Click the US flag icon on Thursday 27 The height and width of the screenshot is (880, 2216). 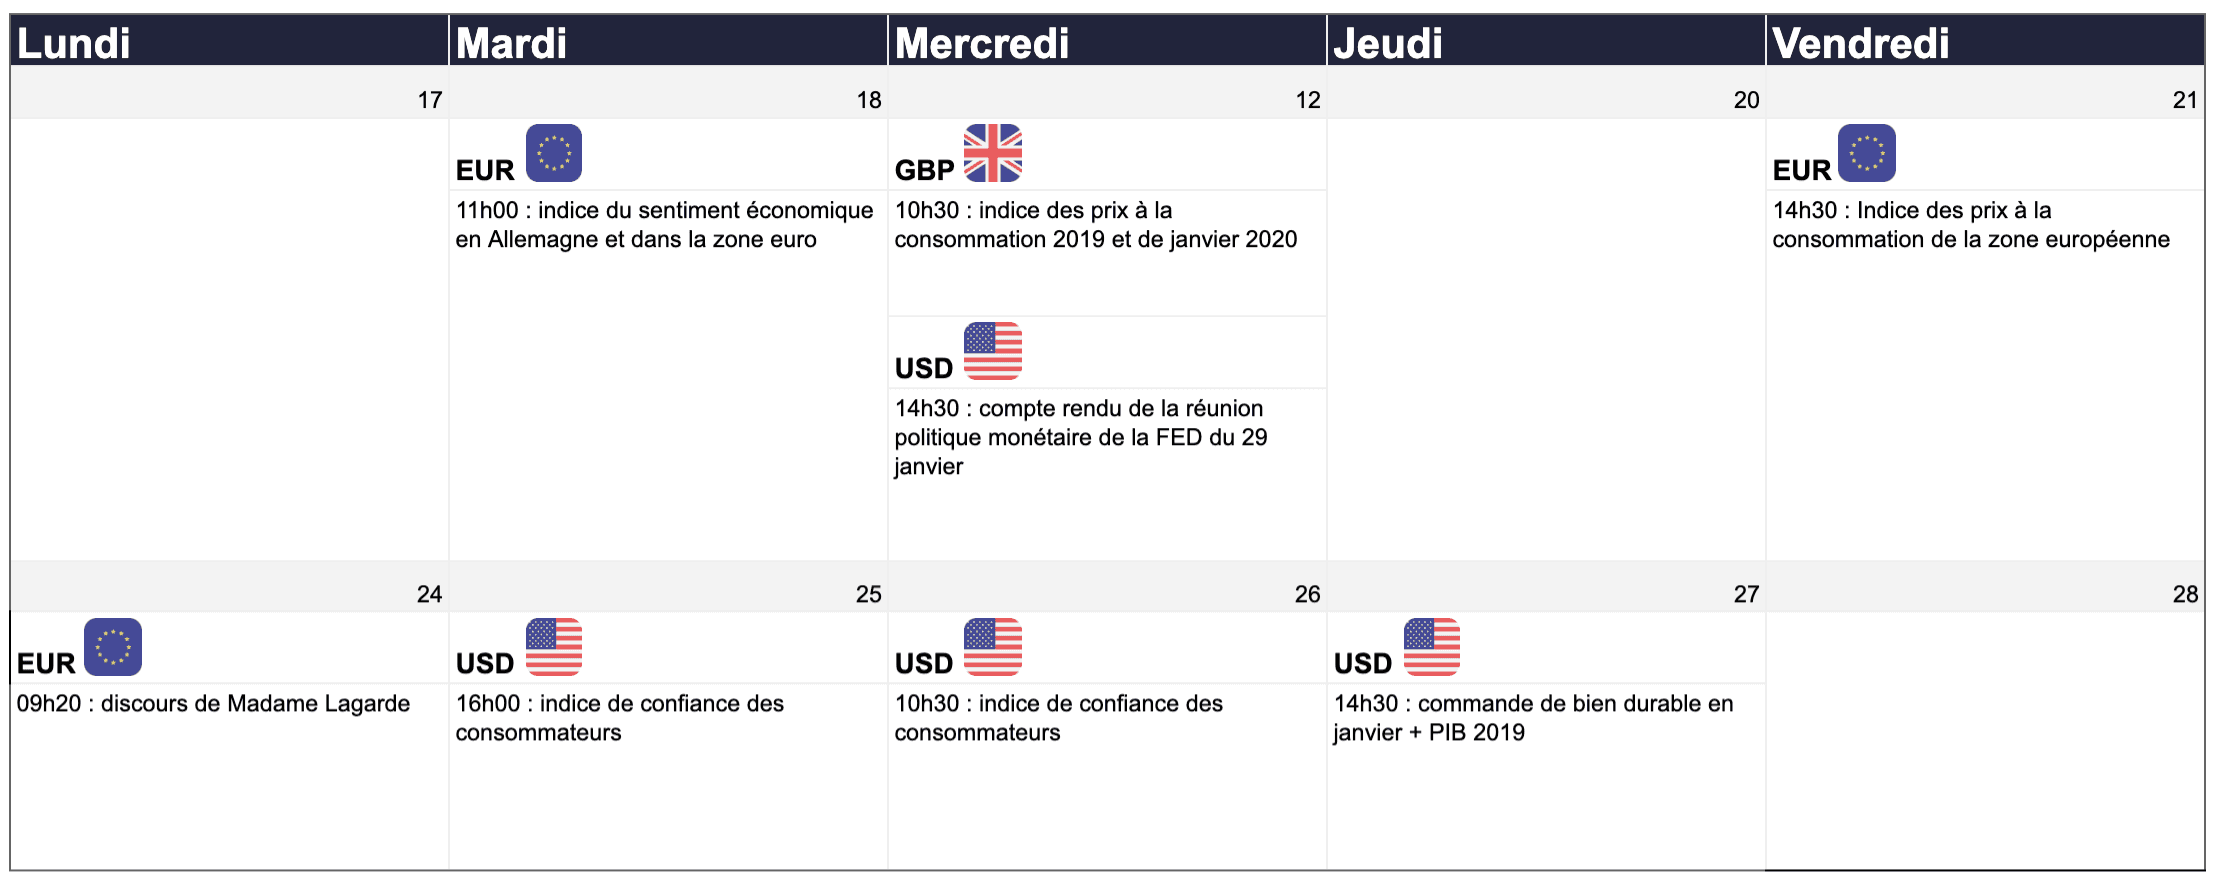point(1431,647)
